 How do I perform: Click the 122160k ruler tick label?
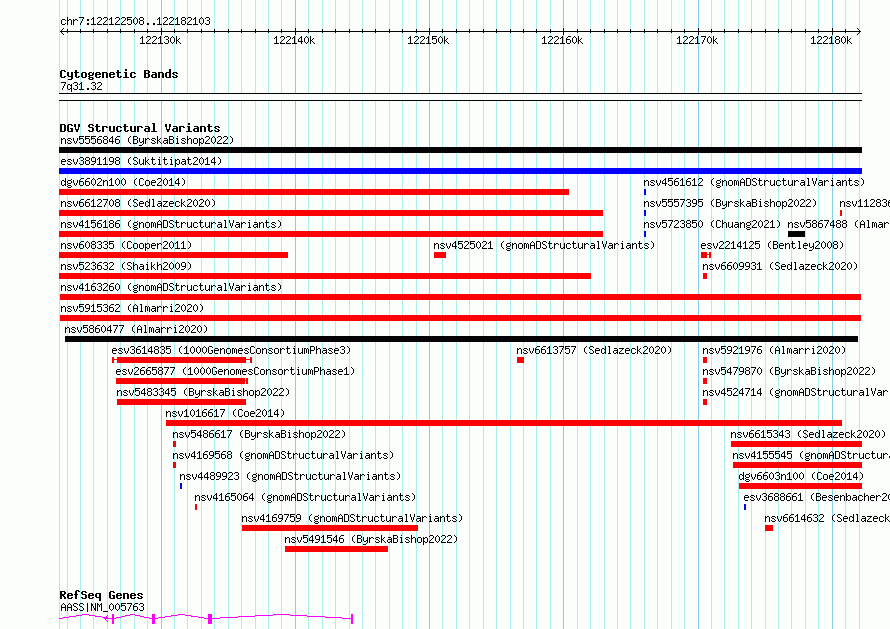562,40
